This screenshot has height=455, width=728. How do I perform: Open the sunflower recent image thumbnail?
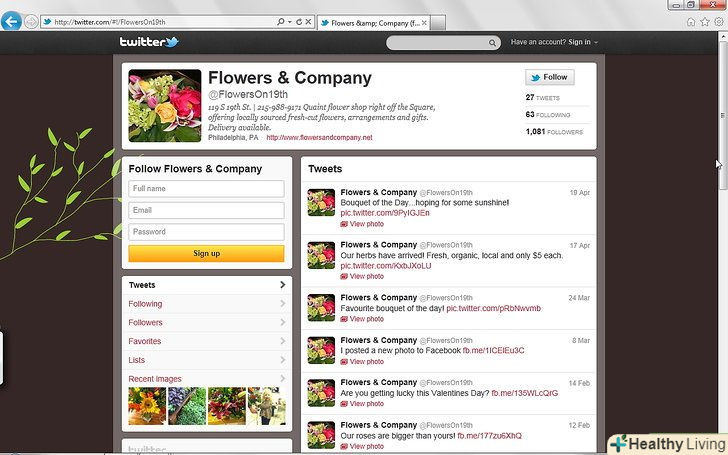click(147, 406)
